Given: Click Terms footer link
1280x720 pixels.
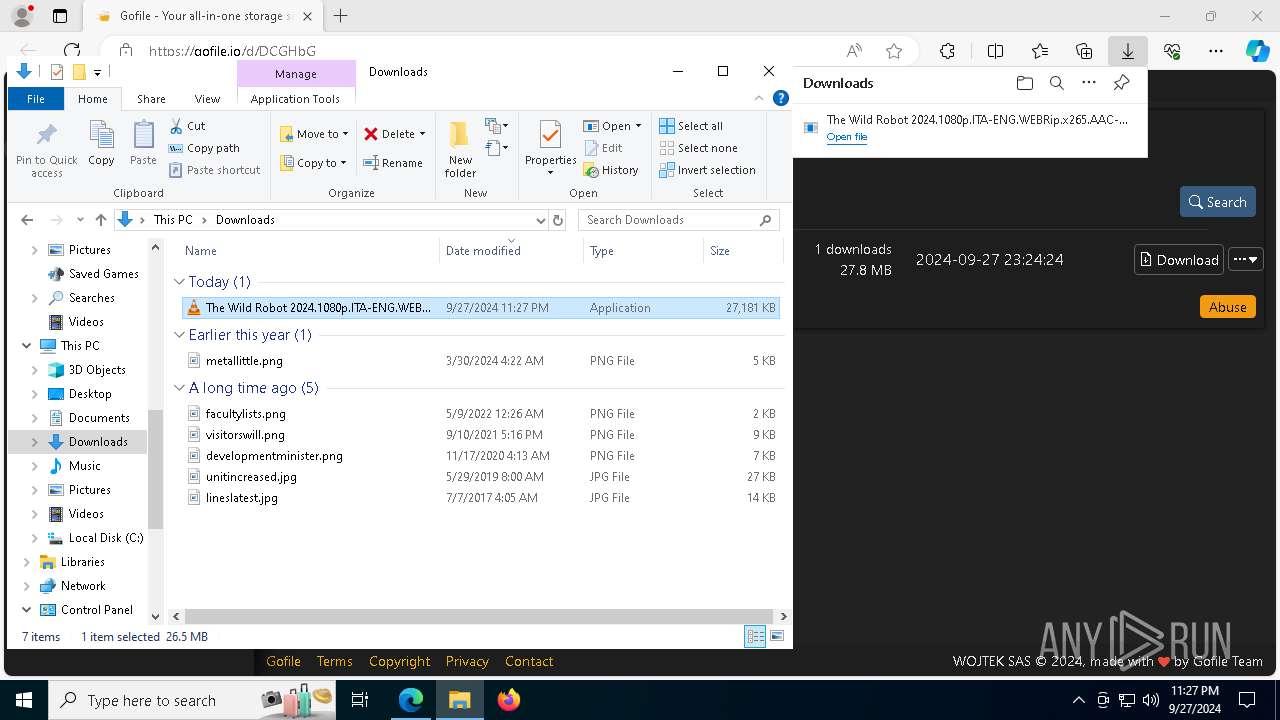Looking at the screenshot, I should click(x=334, y=661).
